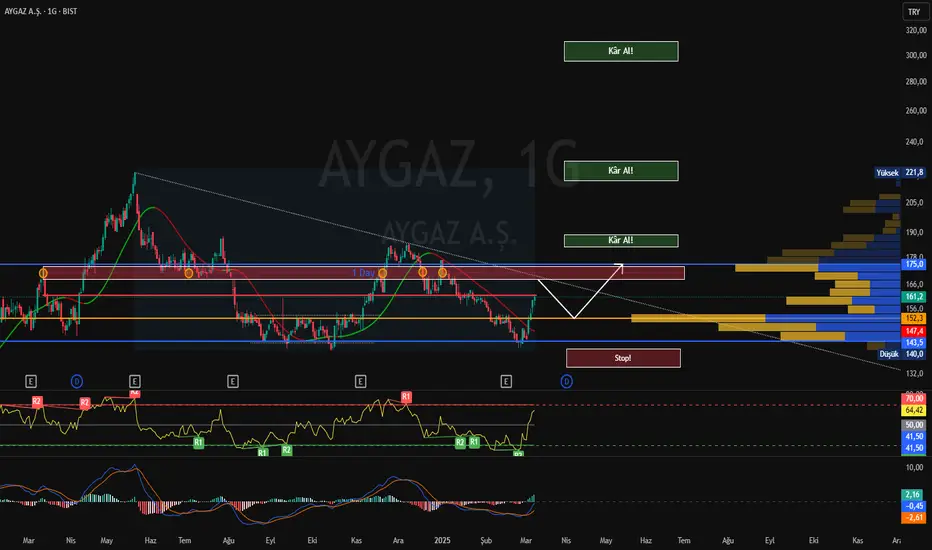Click the blue 175,0 price label

point(914,264)
